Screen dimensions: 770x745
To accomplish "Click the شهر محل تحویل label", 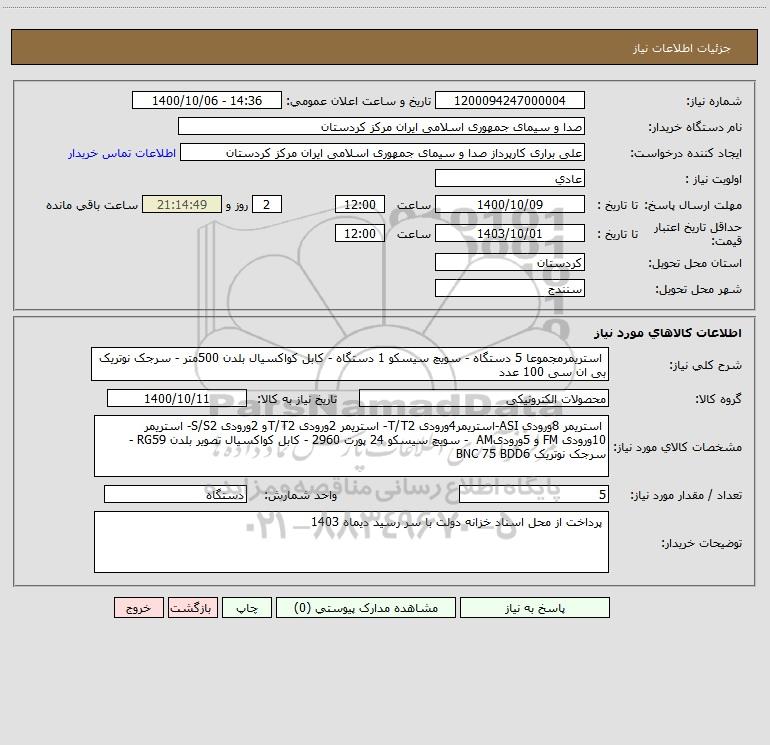I will click(x=699, y=289).
